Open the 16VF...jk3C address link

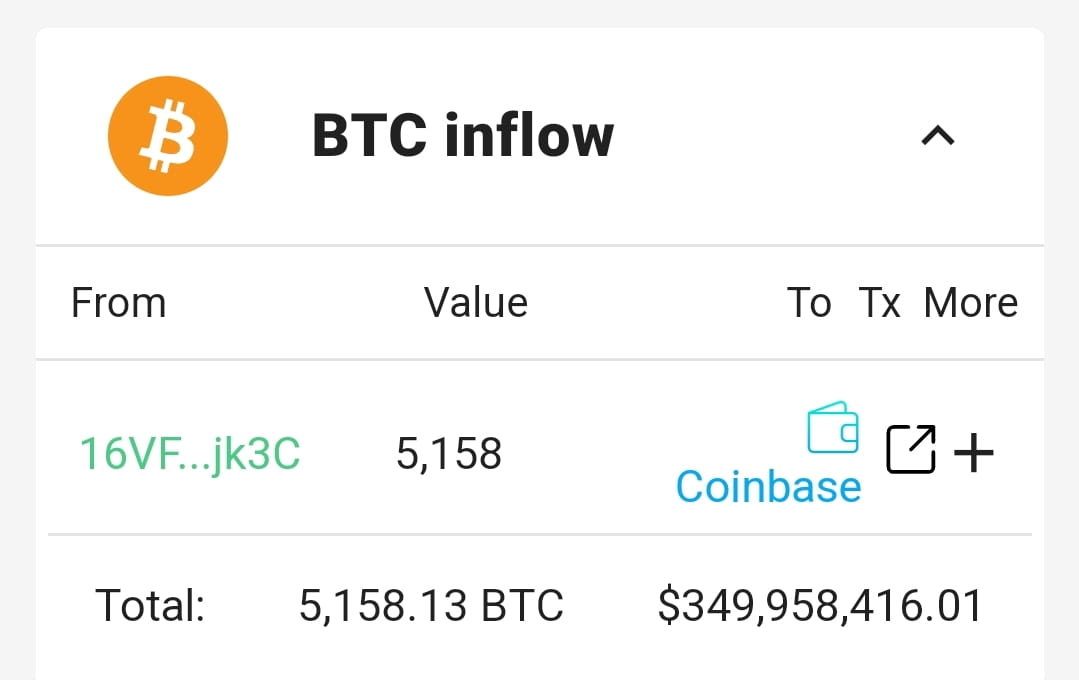point(190,452)
